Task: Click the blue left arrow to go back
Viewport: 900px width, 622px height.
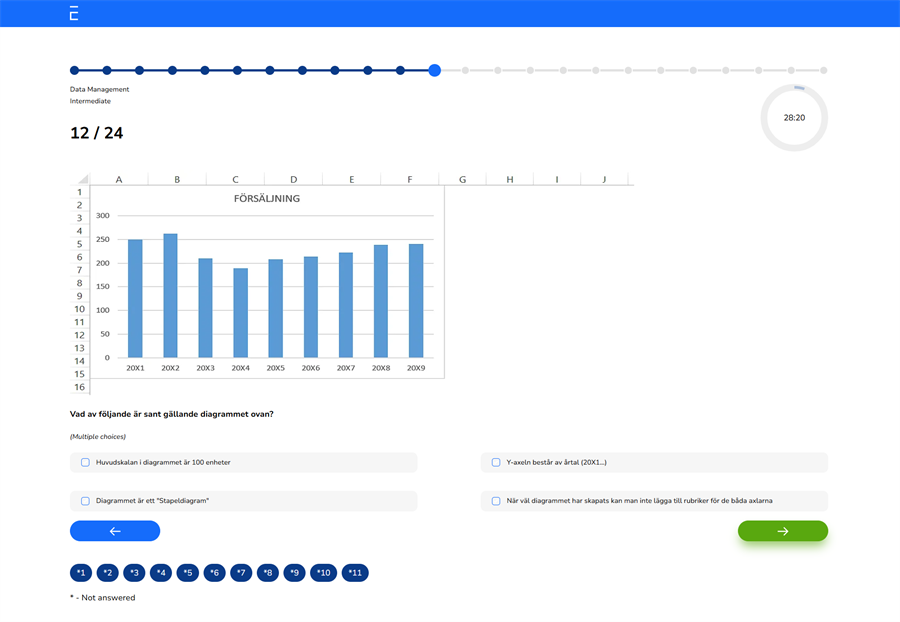Action: [115, 531]
